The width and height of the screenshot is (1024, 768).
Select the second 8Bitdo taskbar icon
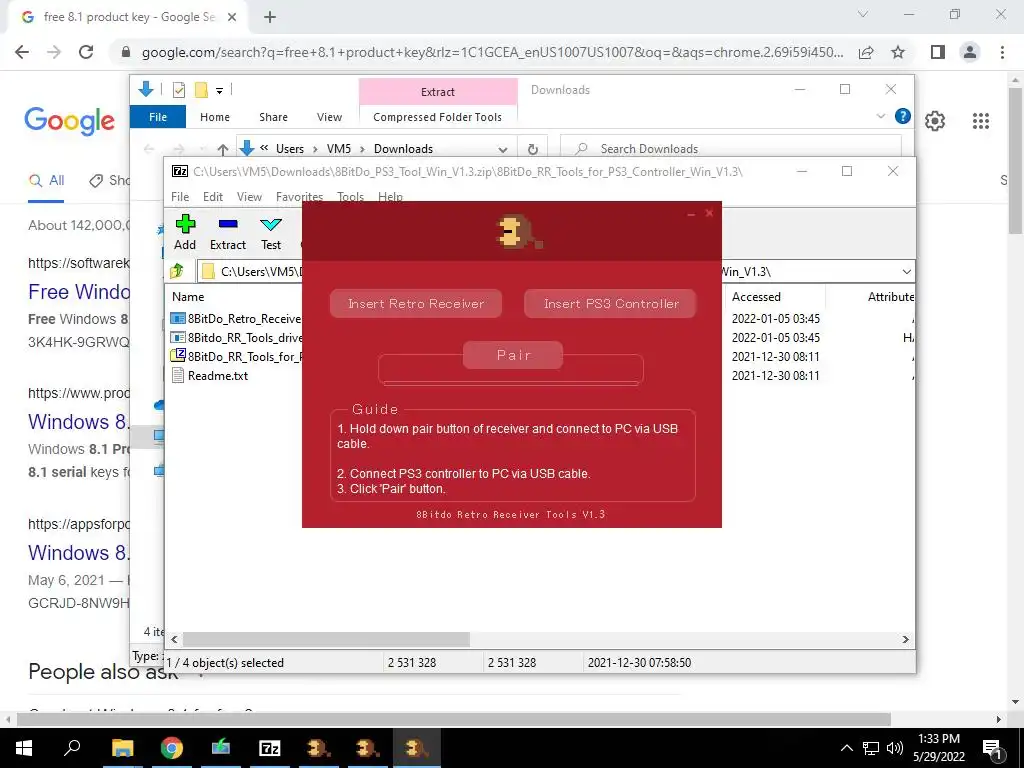(368, 748)
